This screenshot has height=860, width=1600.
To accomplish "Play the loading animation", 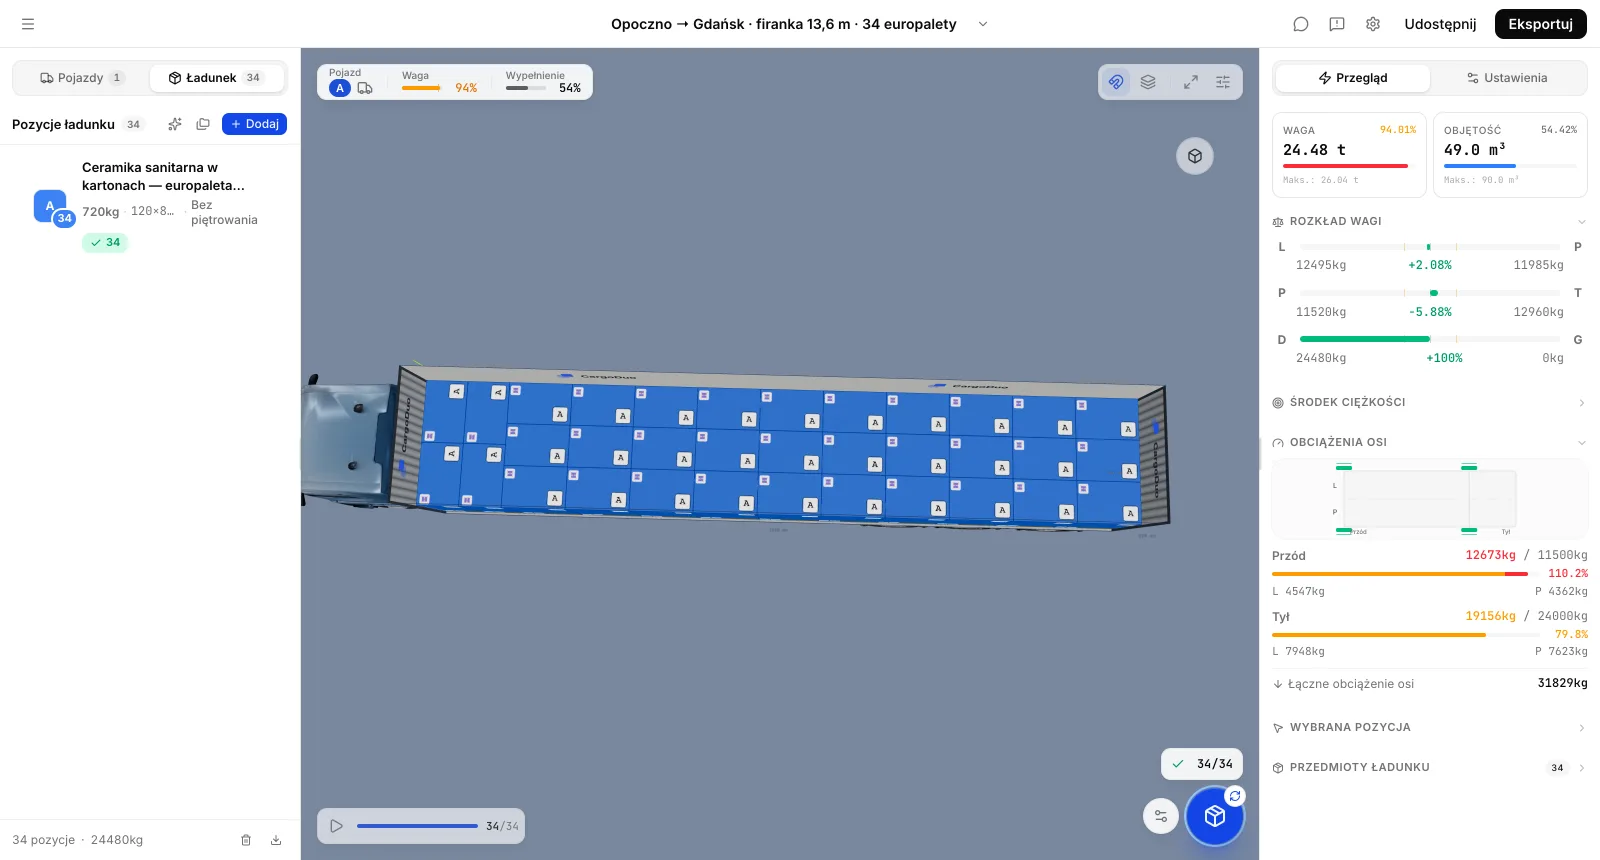I will [x=337, y=826].
